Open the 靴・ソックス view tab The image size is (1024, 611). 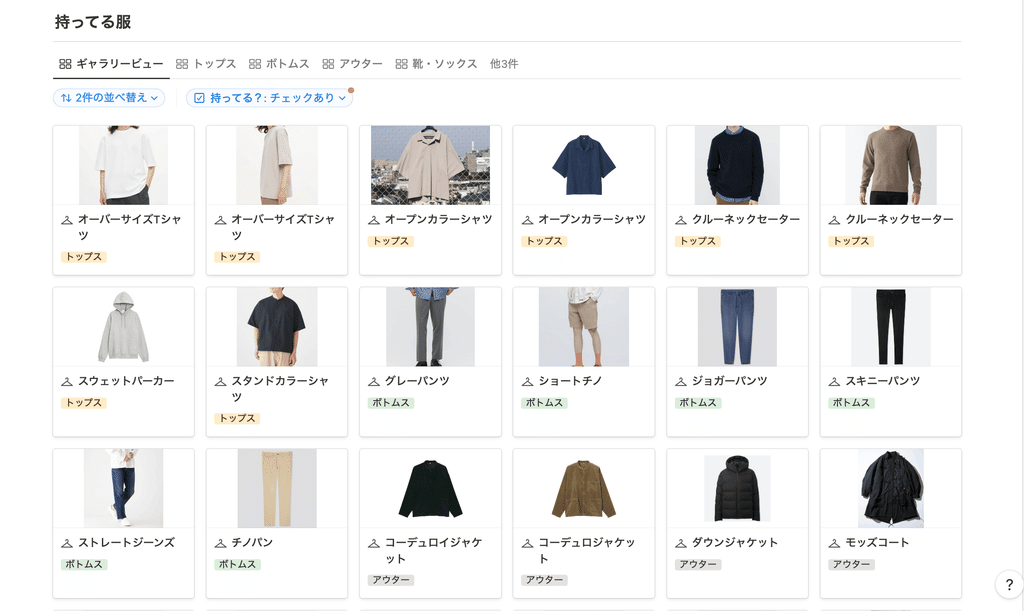(436, 64)
